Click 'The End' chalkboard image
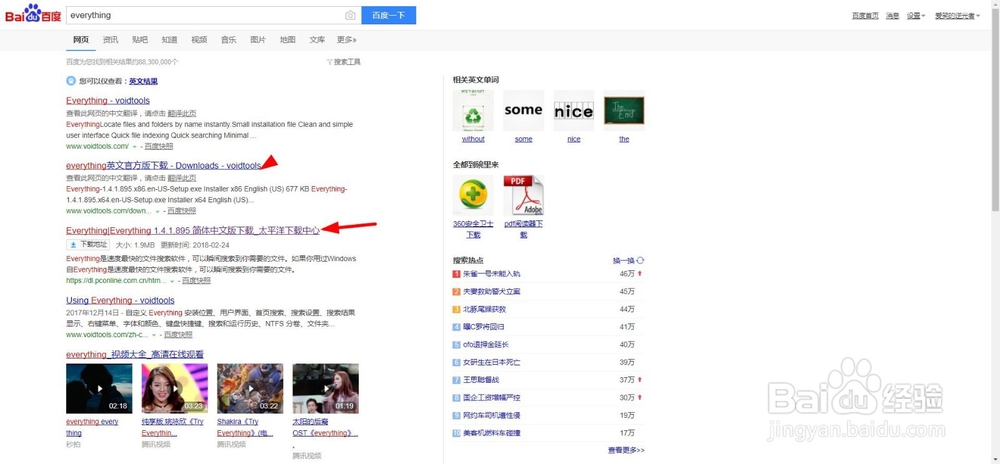Screen dimensions: 1000x464 pyautogui.click(x=624, y=110)
